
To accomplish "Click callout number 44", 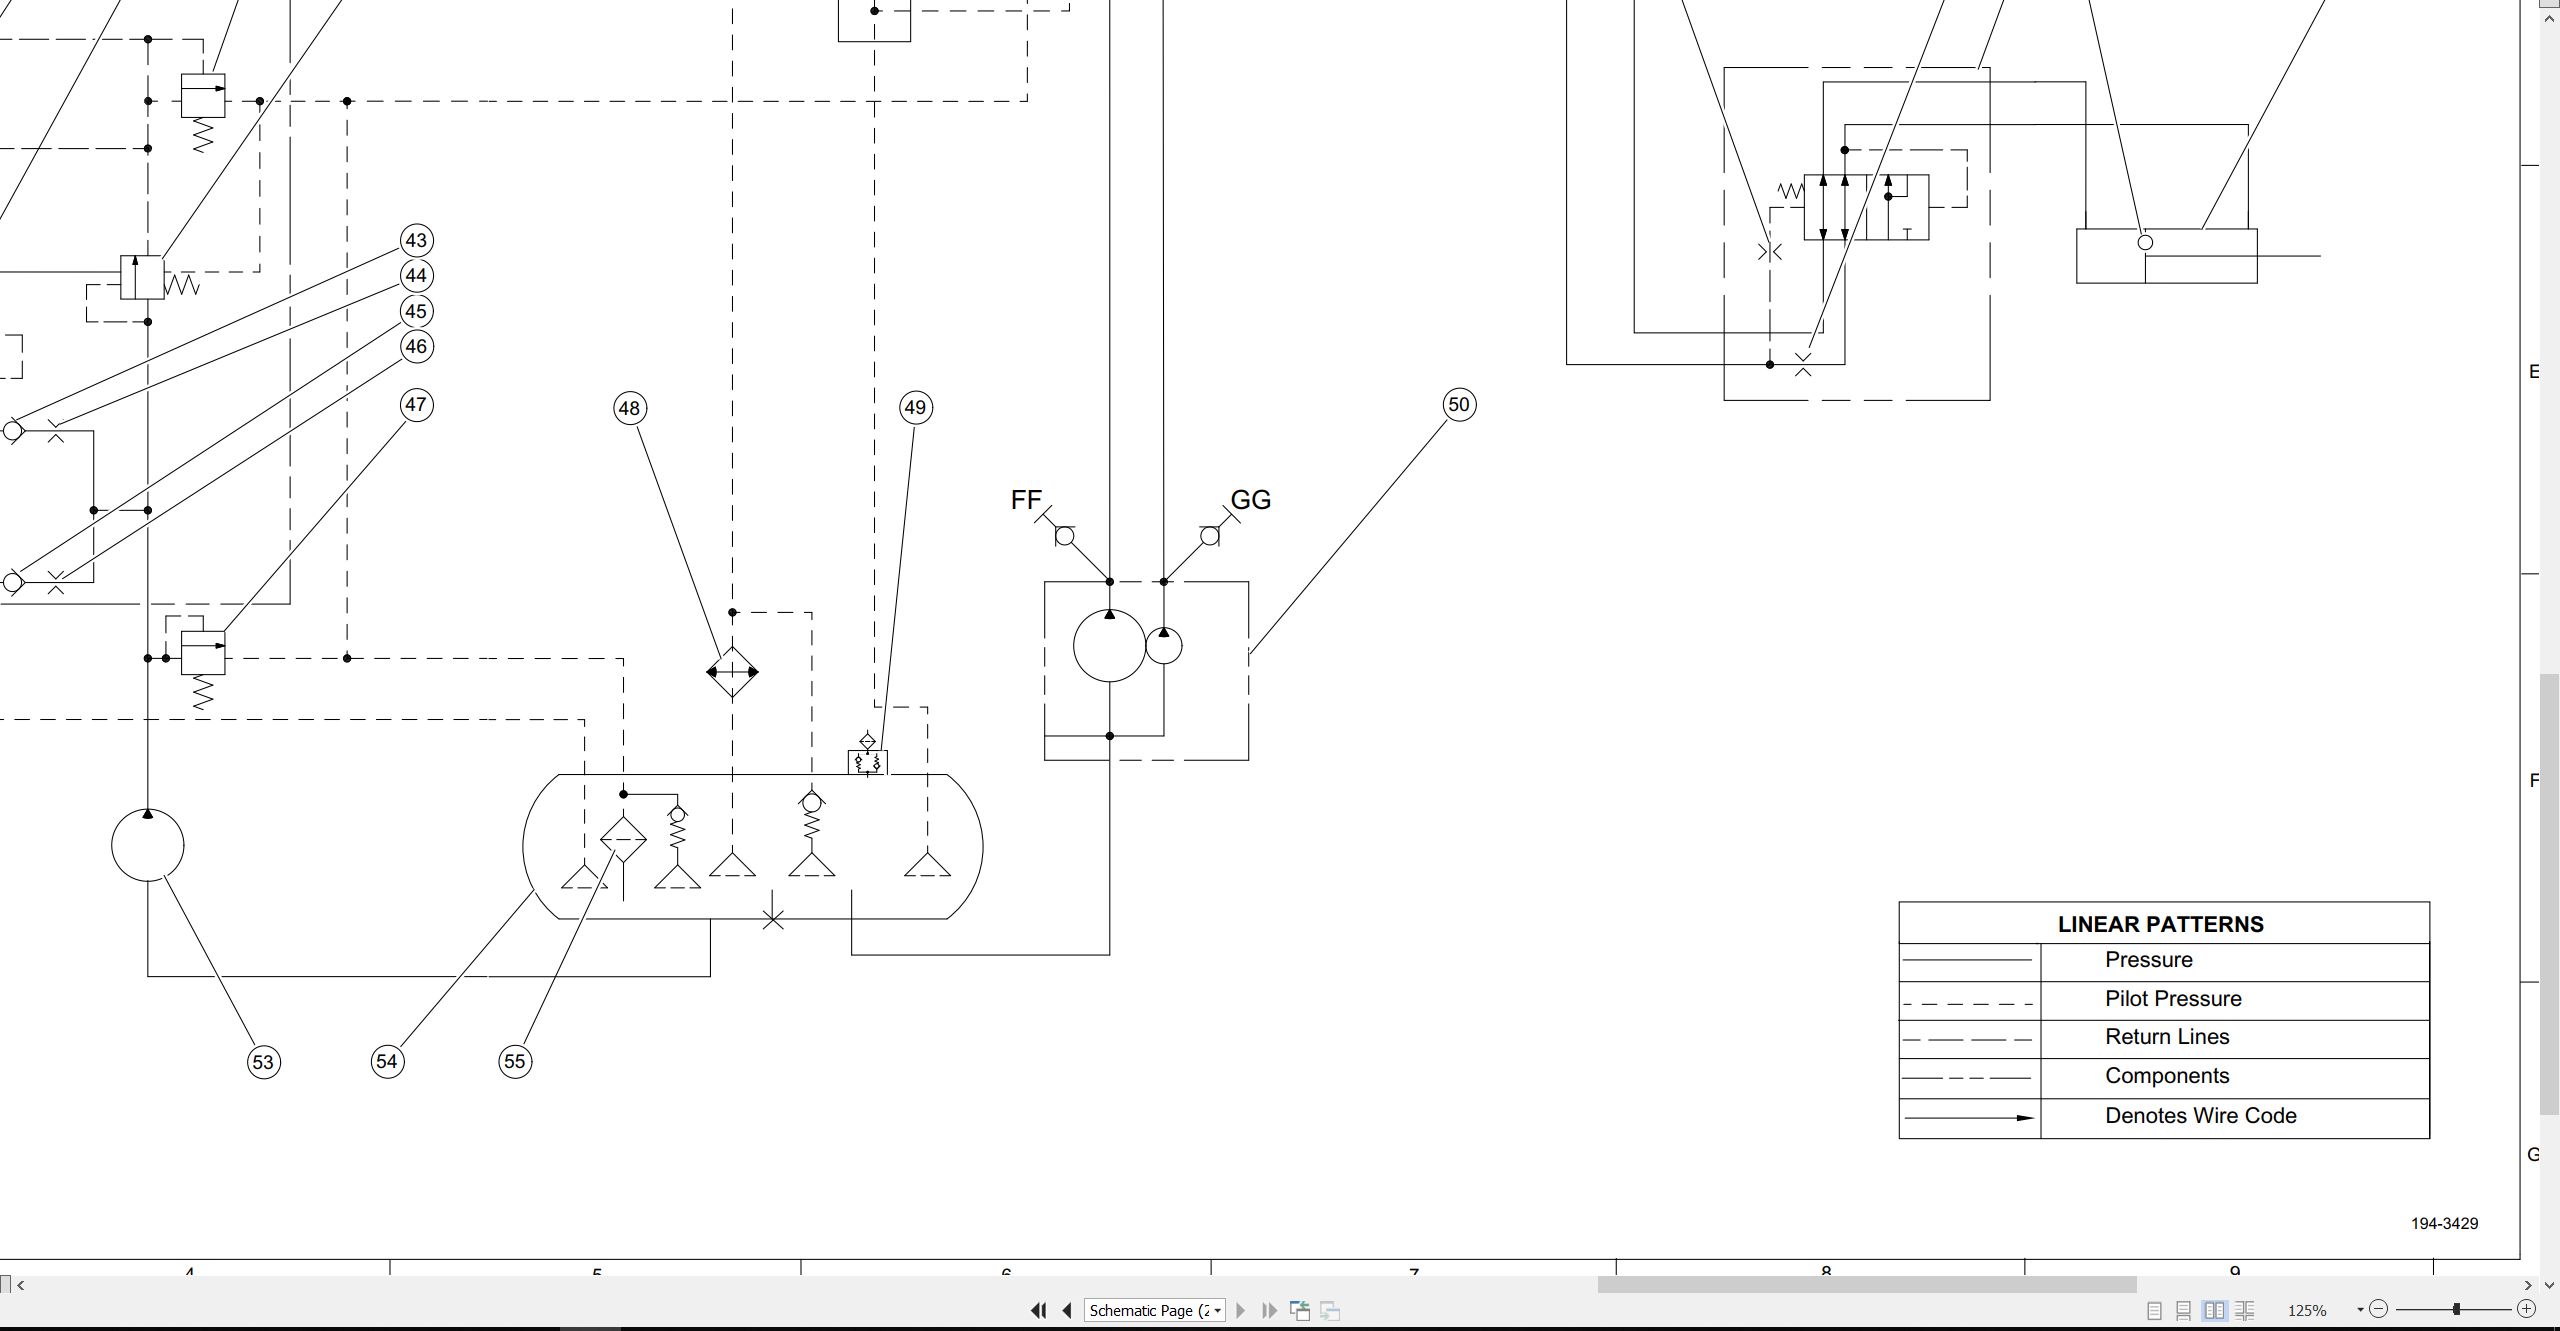I will pos(416,276).
